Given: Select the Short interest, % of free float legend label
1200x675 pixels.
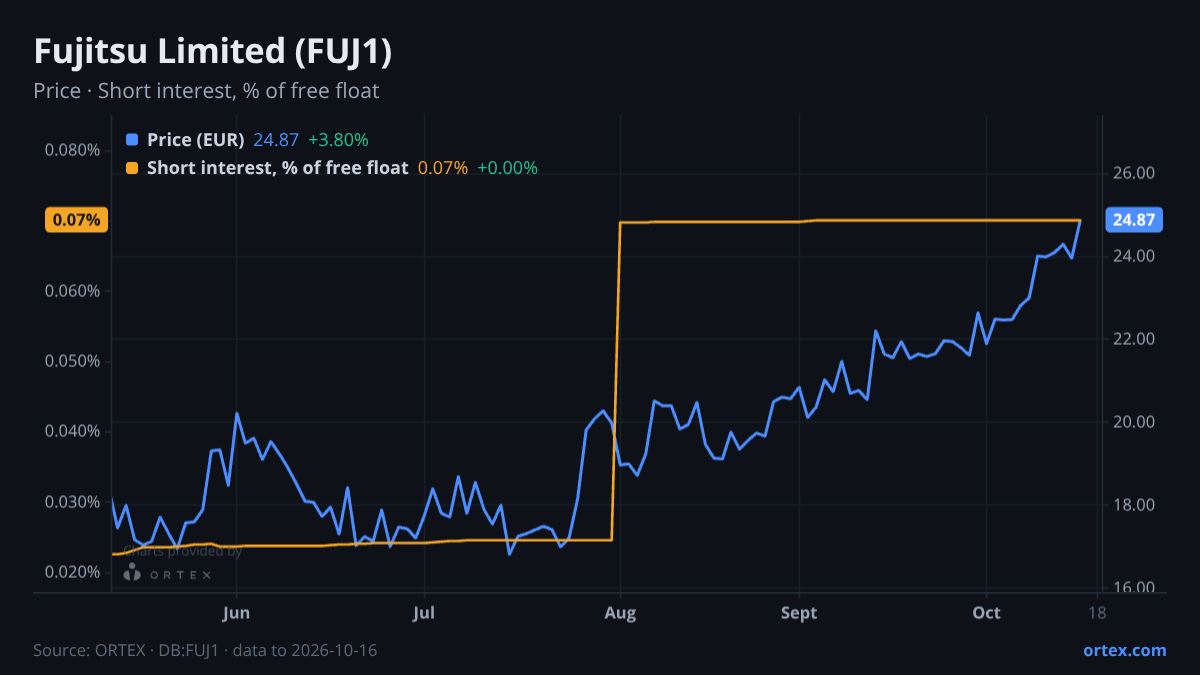Looking at the screenshot, I should [x=278, y=168].
